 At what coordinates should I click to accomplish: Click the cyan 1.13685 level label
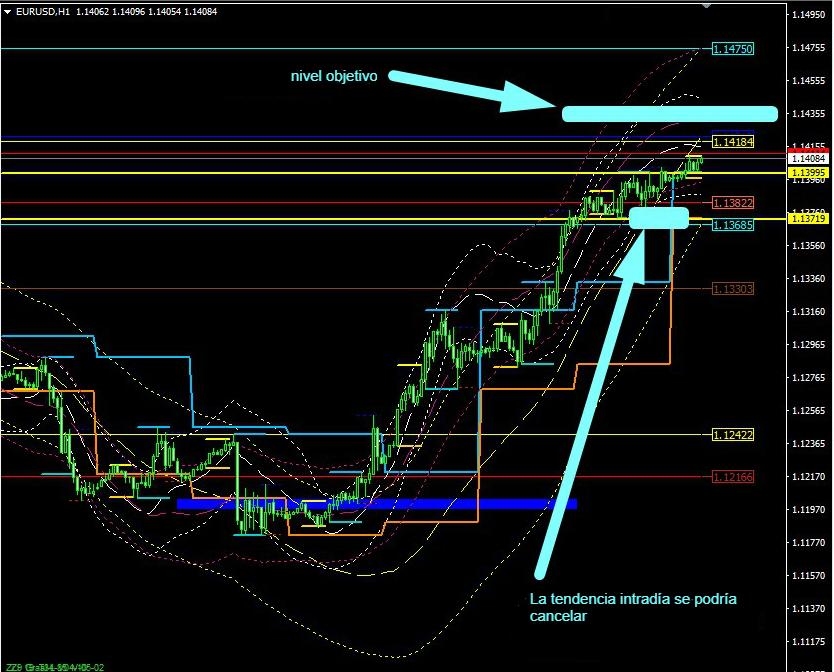(733, 225)
